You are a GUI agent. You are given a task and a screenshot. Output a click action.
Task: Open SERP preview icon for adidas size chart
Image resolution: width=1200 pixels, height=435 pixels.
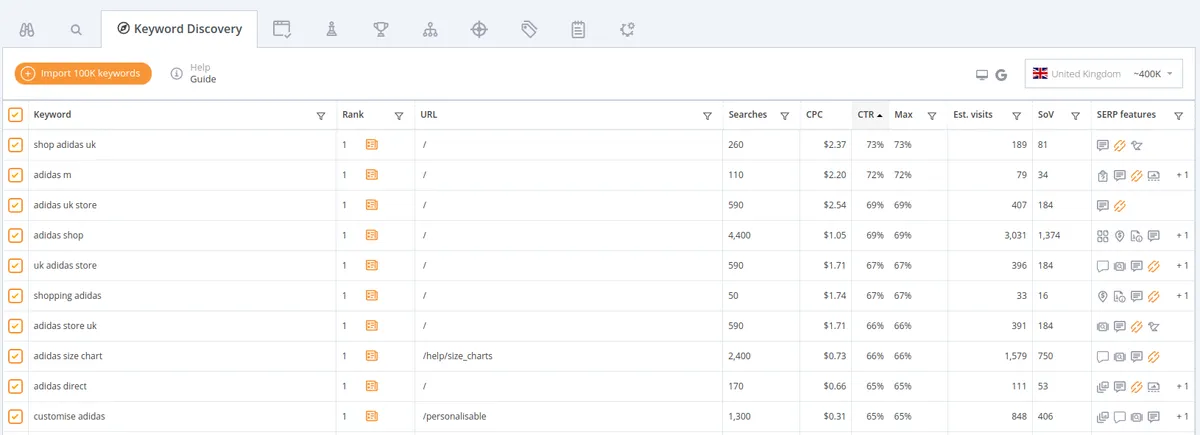pyautogui.click(x=372, y=356)
